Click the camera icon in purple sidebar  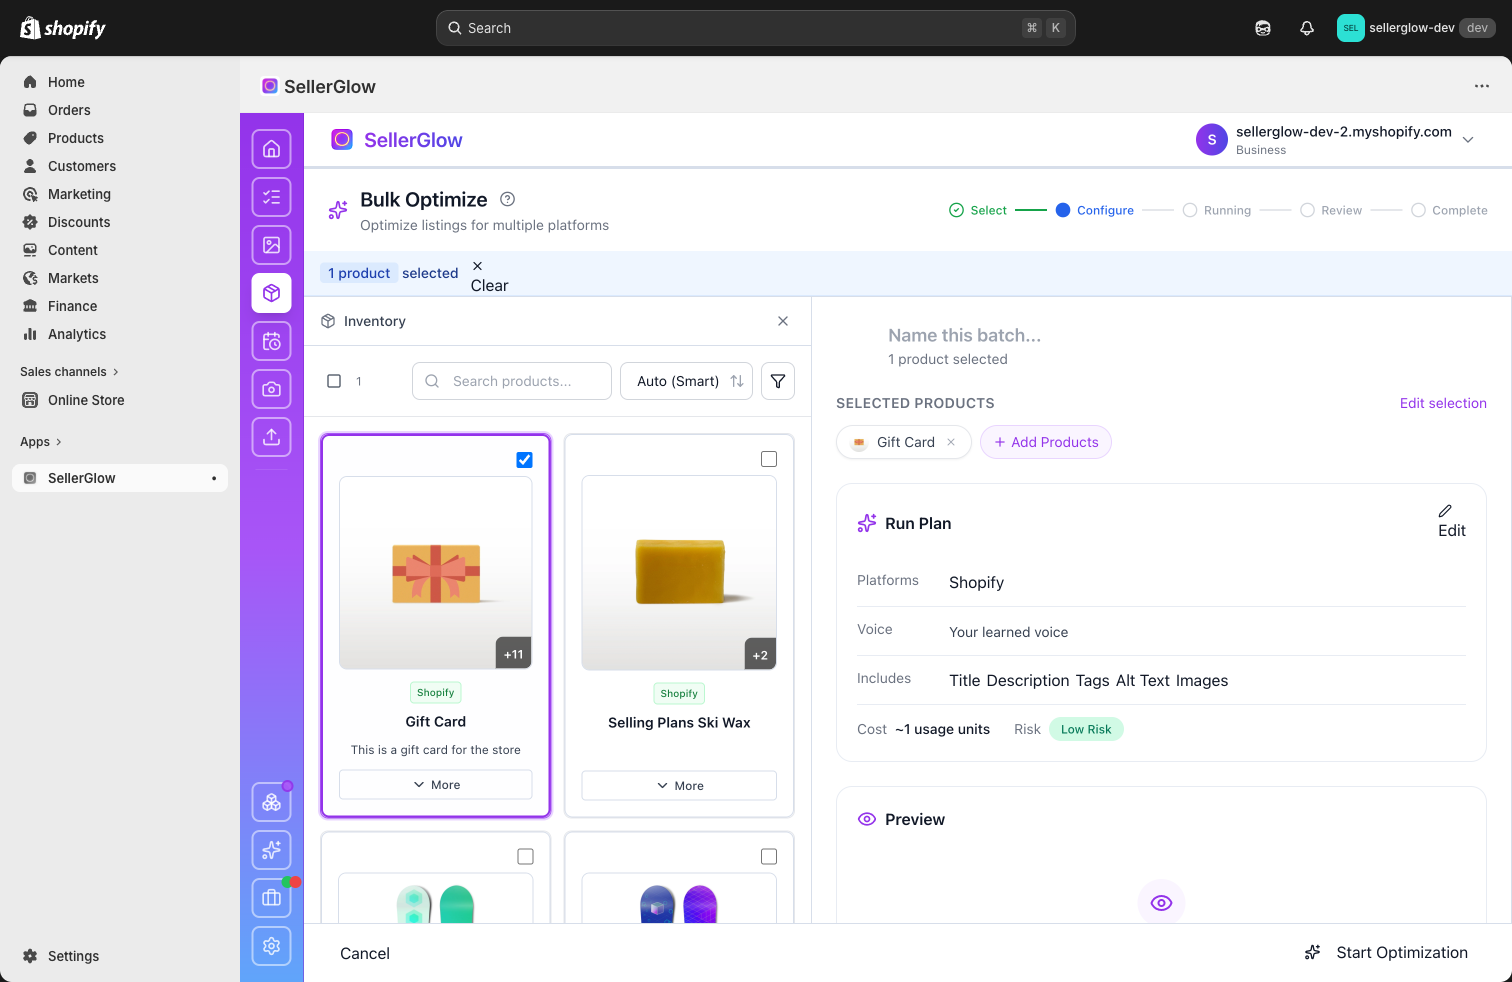(x=271, y=389)
